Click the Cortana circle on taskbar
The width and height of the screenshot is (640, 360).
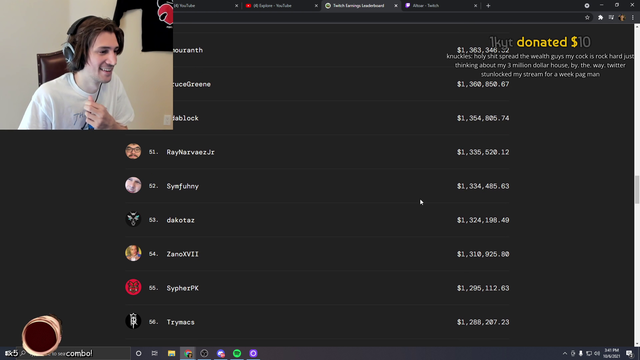138,353
